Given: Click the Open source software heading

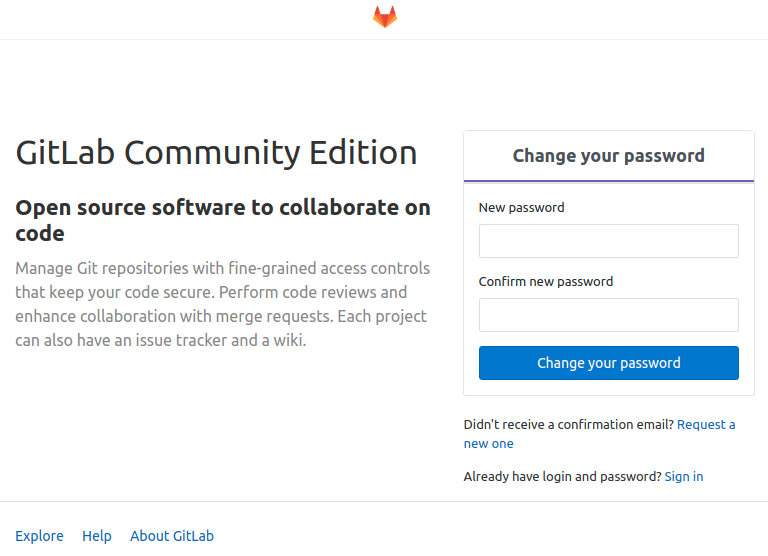Looking at the screenshot, I should (223, 220).
